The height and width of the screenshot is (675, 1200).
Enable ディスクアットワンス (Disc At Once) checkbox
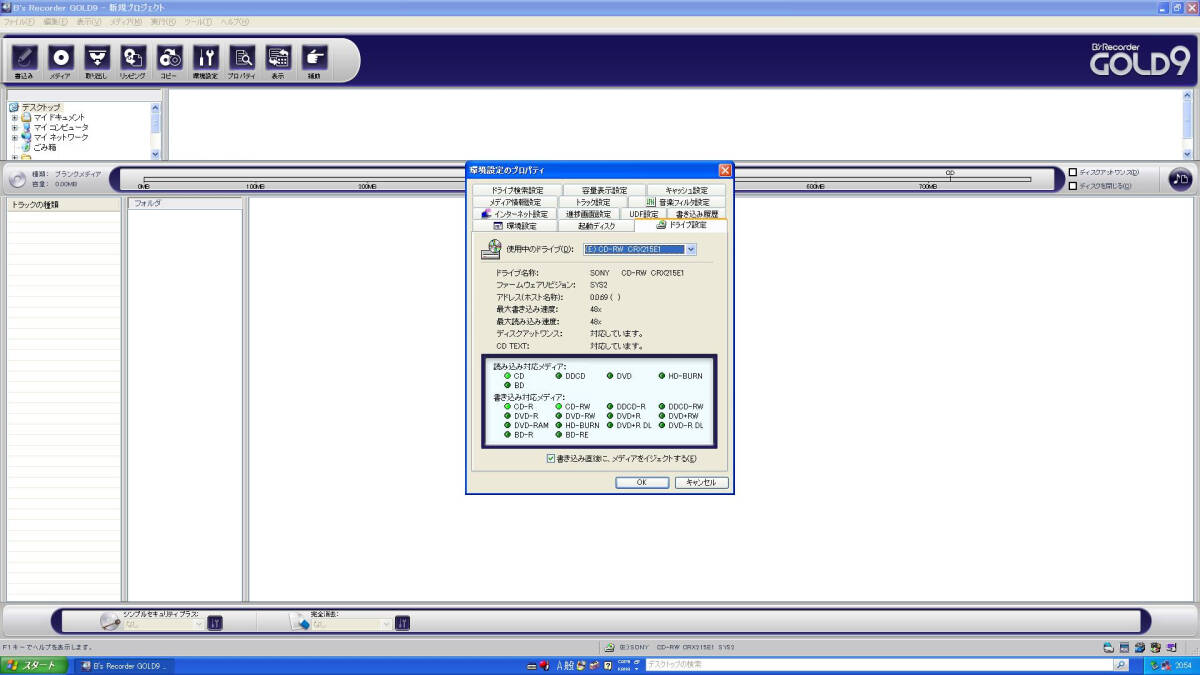click(x=1073, y=172)
